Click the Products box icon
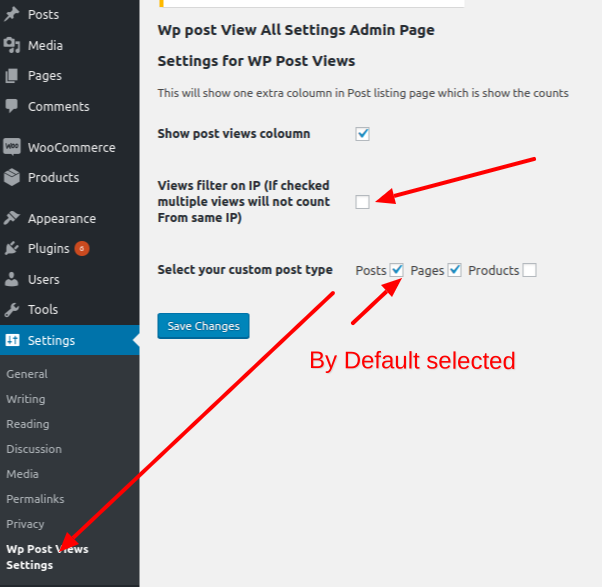602x587 pixels. (x=12, y=177)
